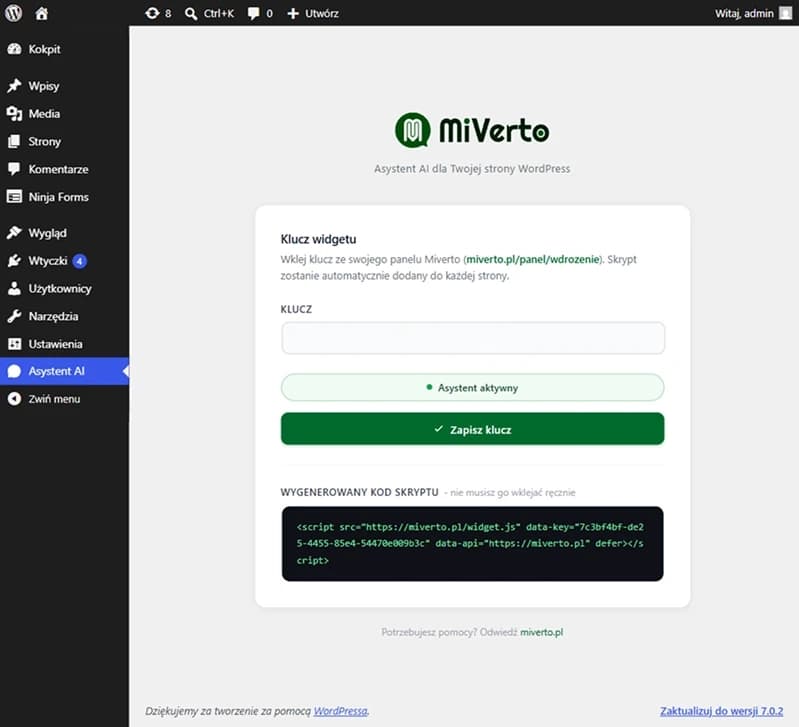799x727 pixels.
Task: Click the "Asystent AI dla Twojej strony WordPress" tagline
Action: 472,169
